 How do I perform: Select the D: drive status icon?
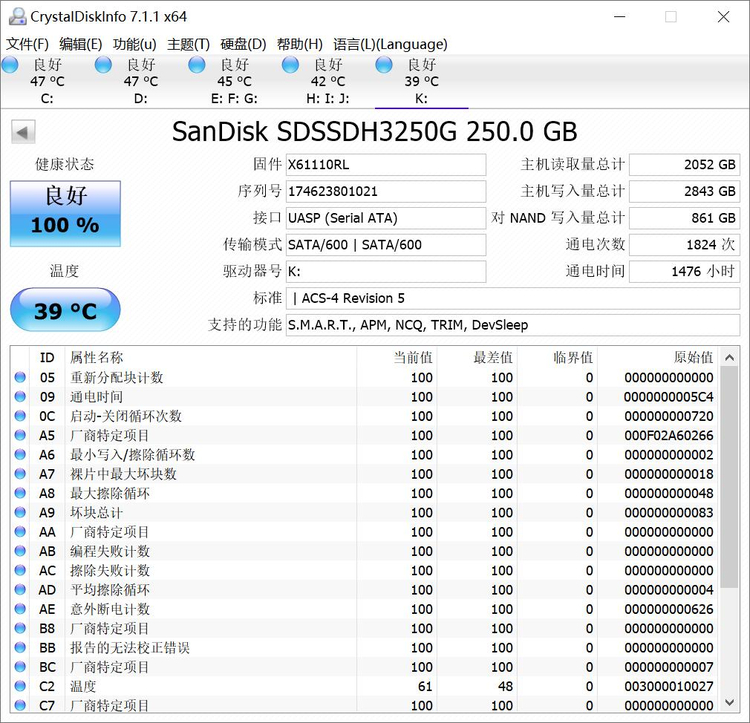(x=104, y=65)
